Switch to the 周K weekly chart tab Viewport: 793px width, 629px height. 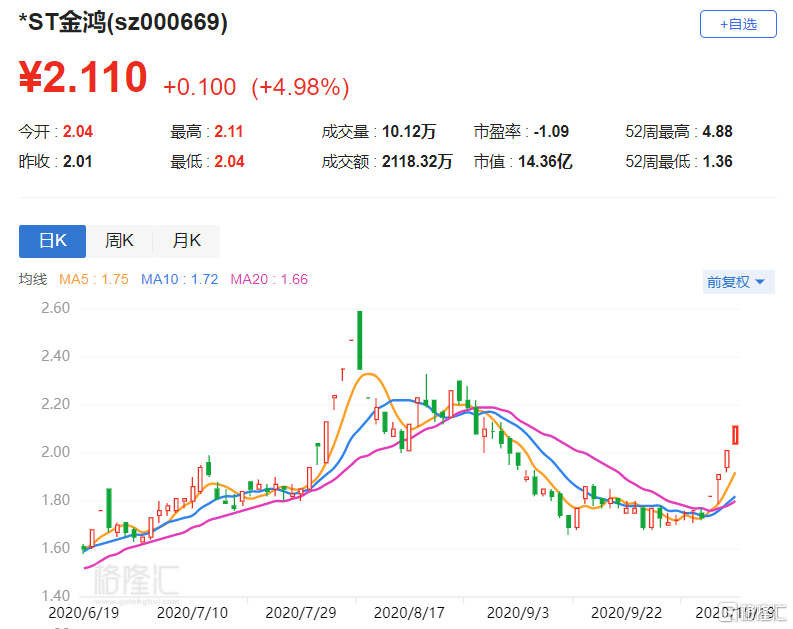[119, 241]
